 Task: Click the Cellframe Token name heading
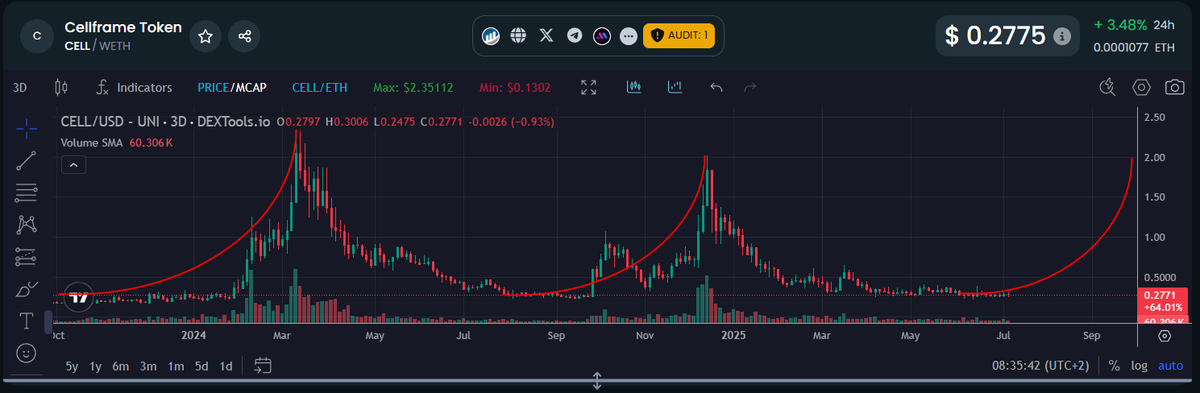coord(123,27)
